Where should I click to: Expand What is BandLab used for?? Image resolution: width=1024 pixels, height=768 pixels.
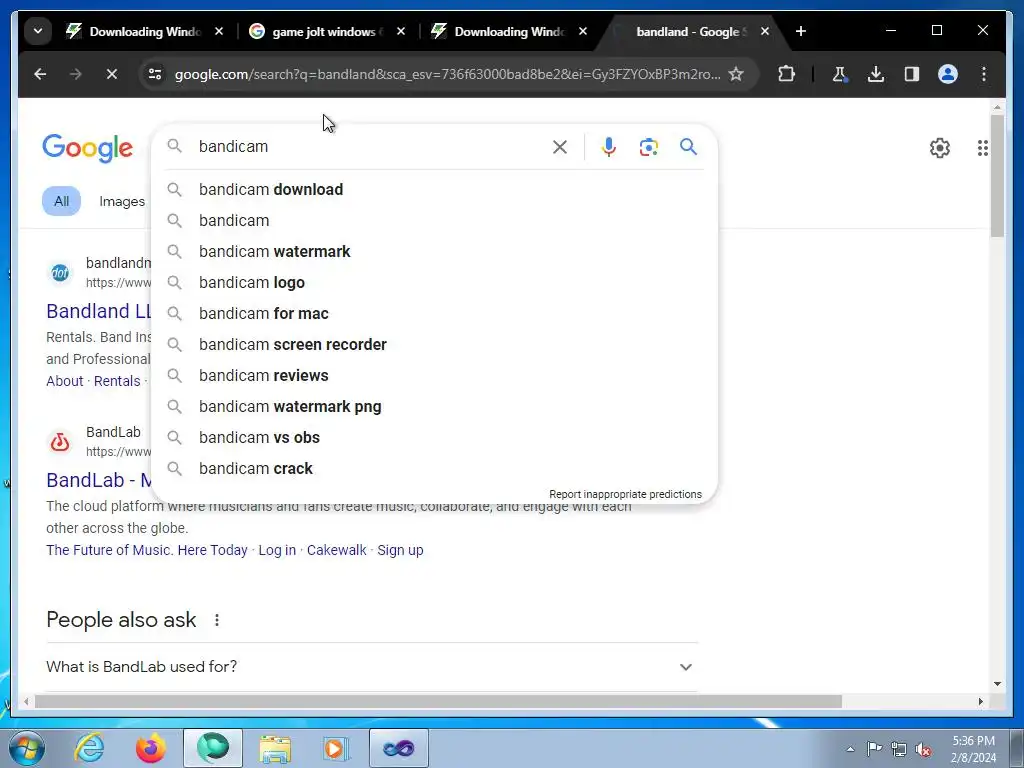click(372, 667)
